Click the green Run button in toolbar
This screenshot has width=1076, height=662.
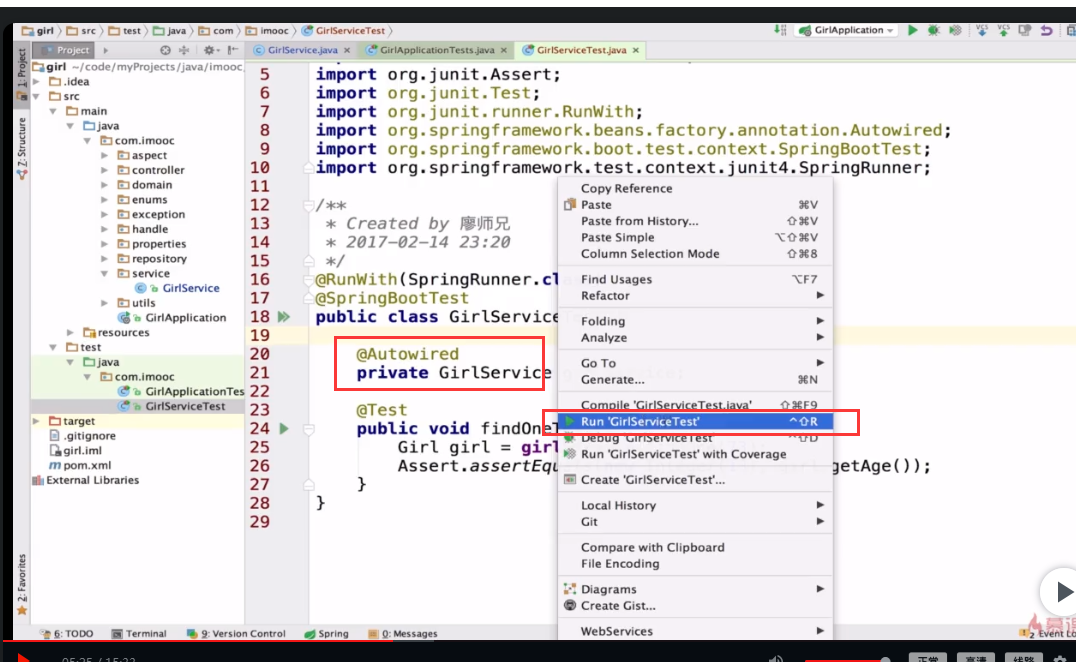click(912, 30)
